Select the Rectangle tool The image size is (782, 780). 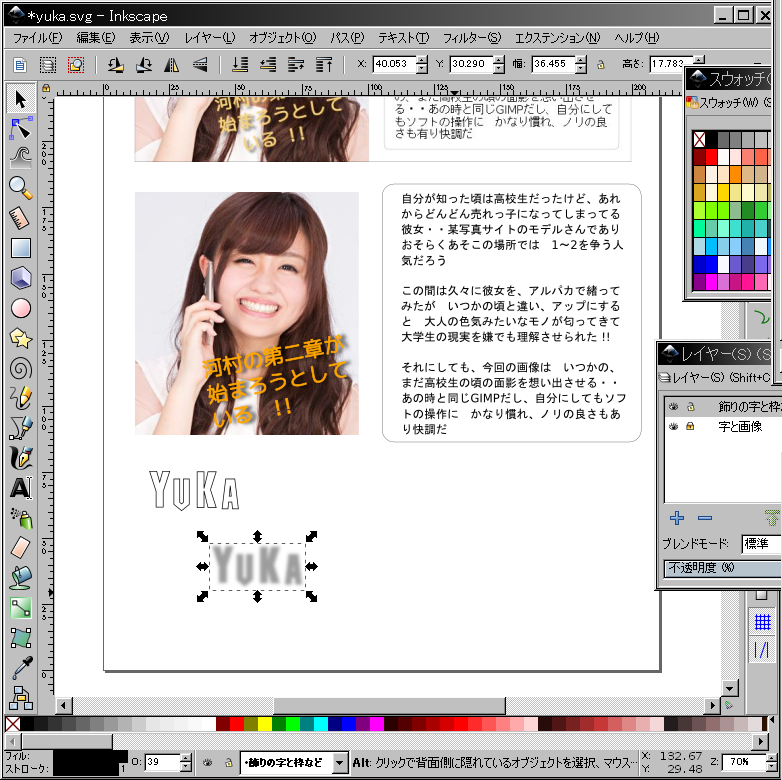tap(20, 248)
